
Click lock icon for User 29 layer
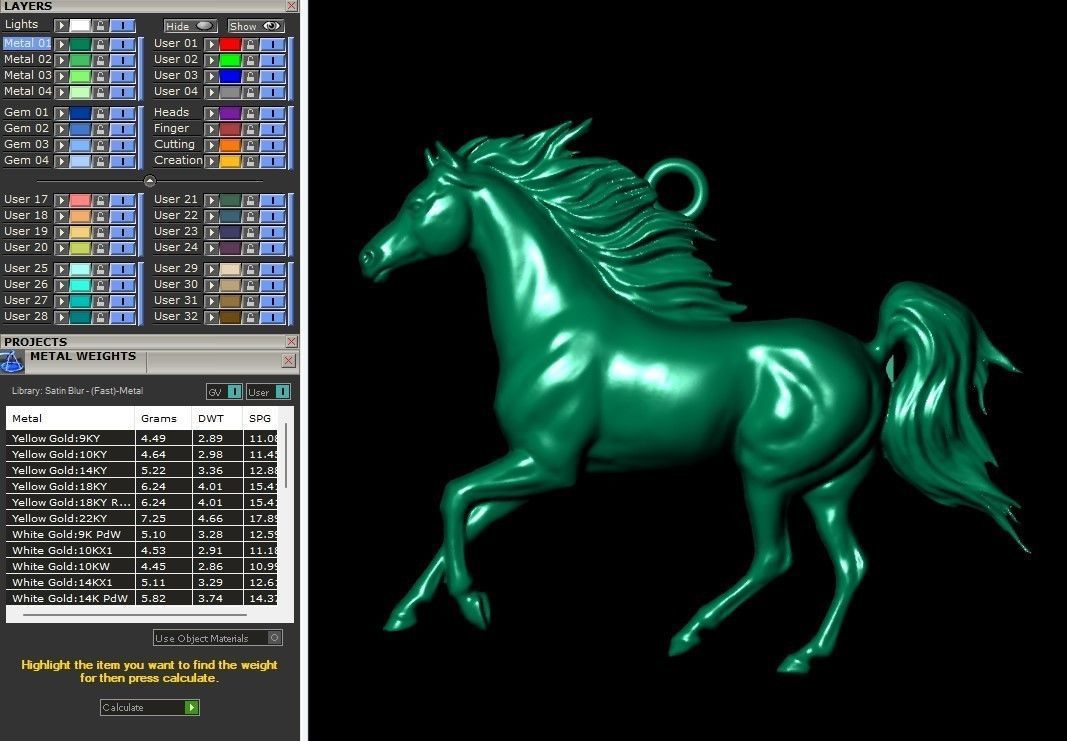coord(250,269)
